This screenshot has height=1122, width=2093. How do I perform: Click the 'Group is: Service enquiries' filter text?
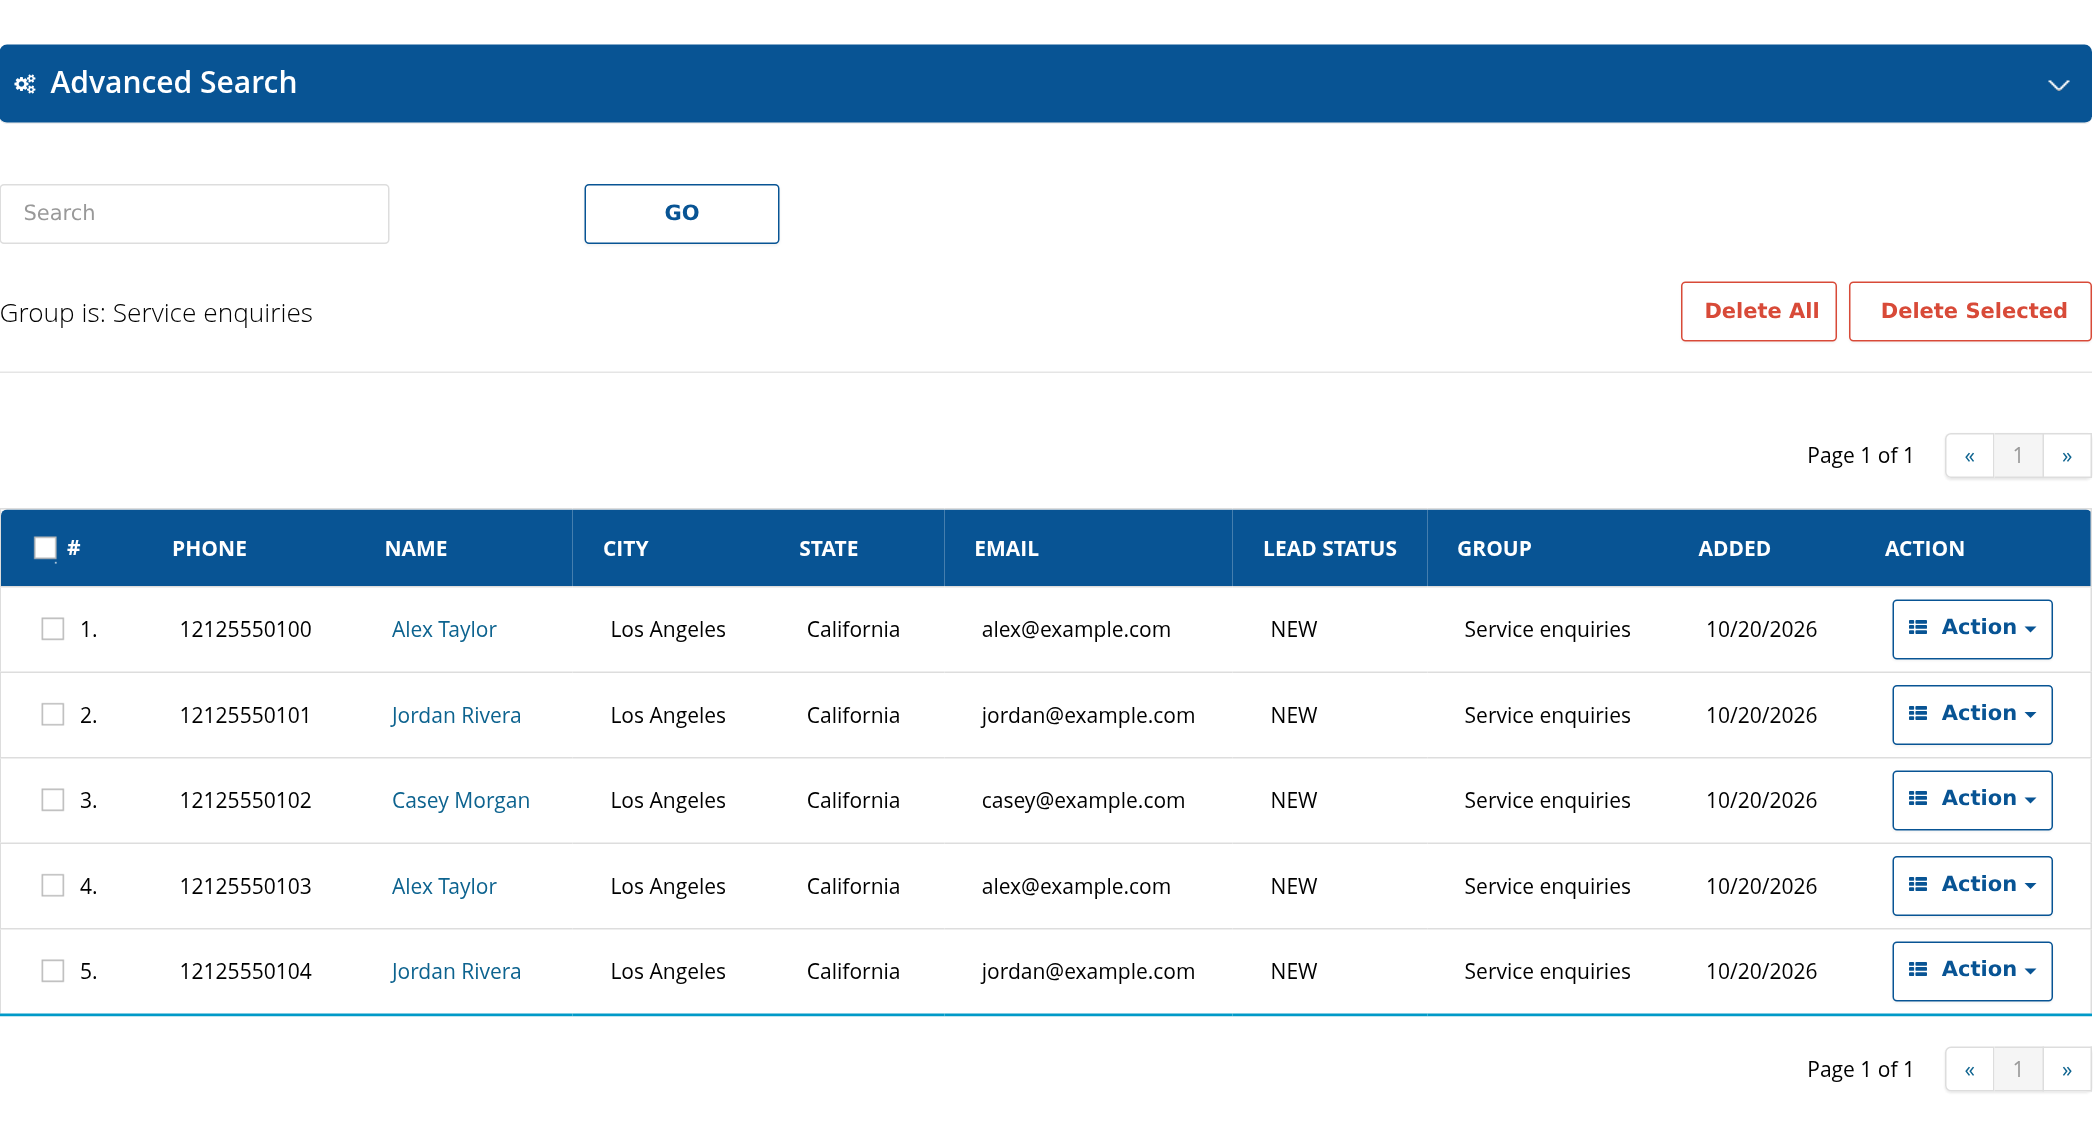click(156, 313)
